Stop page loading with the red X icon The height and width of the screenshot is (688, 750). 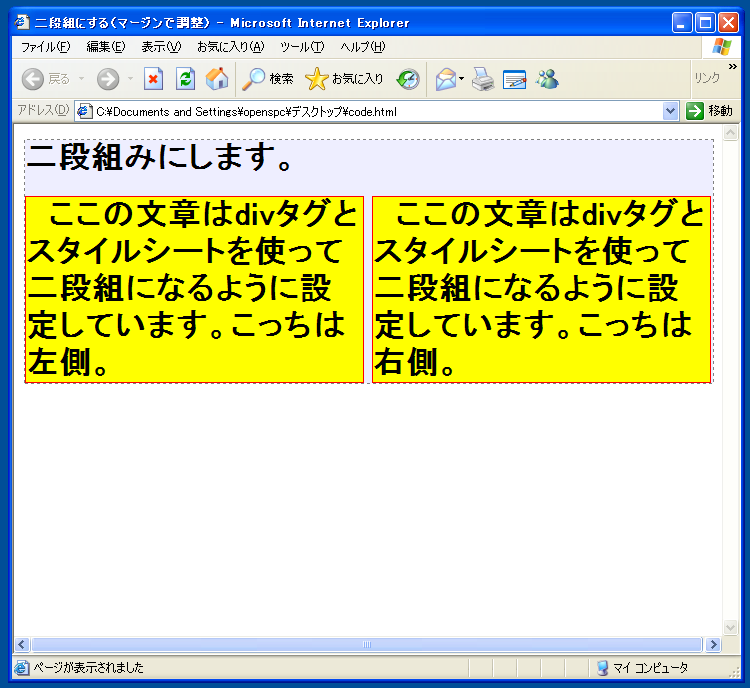pos(153,79)
